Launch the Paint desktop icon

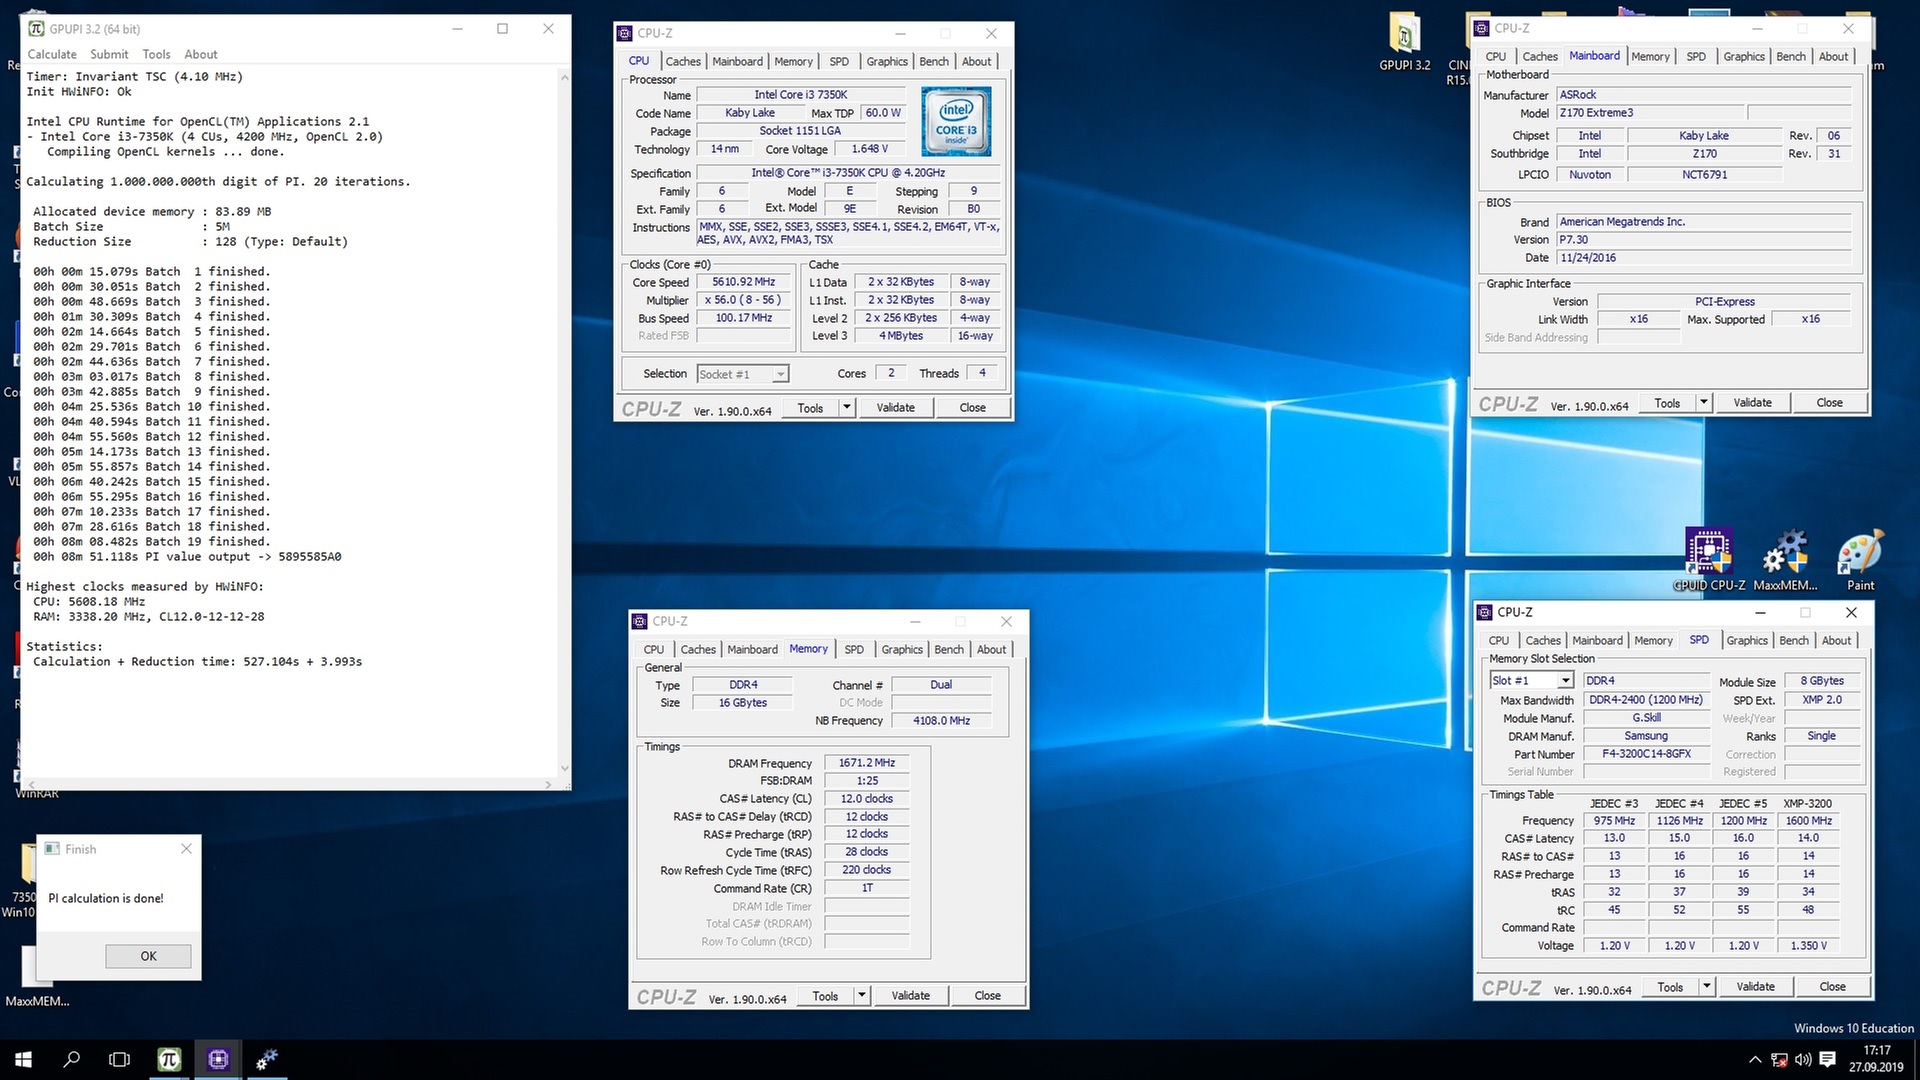click(x=1860, y=560)
